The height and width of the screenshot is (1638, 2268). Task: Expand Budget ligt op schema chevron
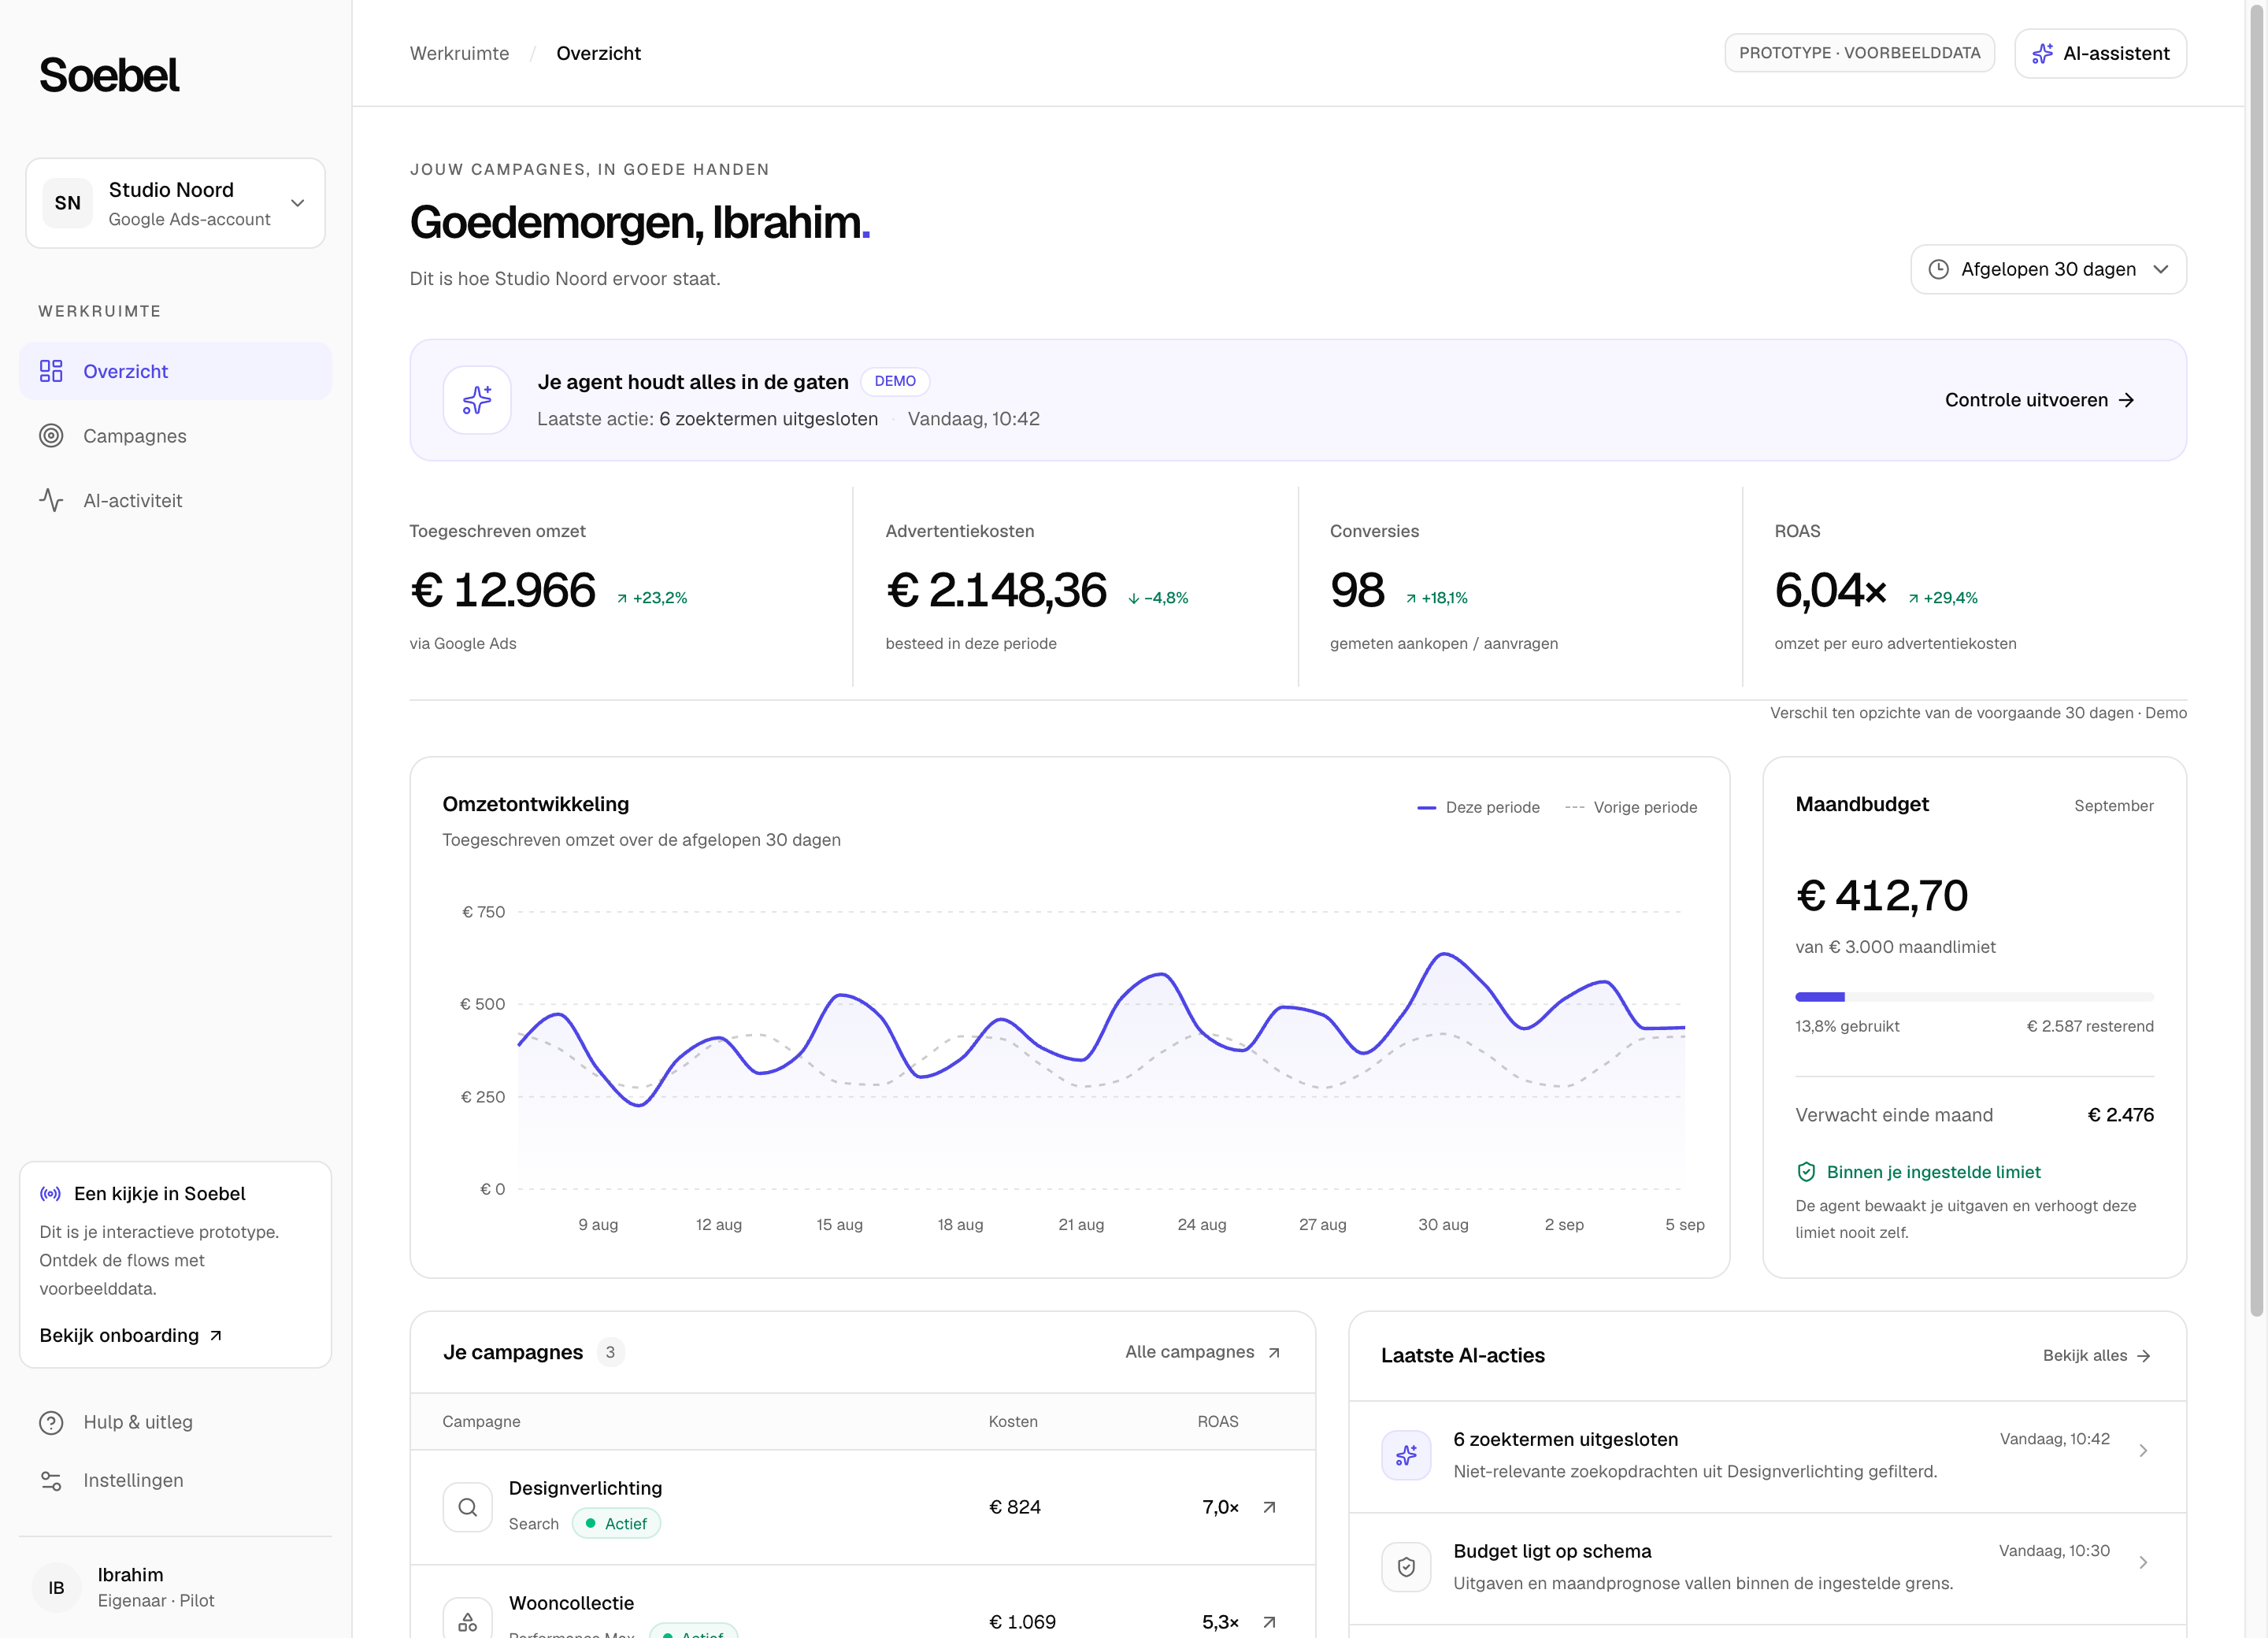2143,1563
